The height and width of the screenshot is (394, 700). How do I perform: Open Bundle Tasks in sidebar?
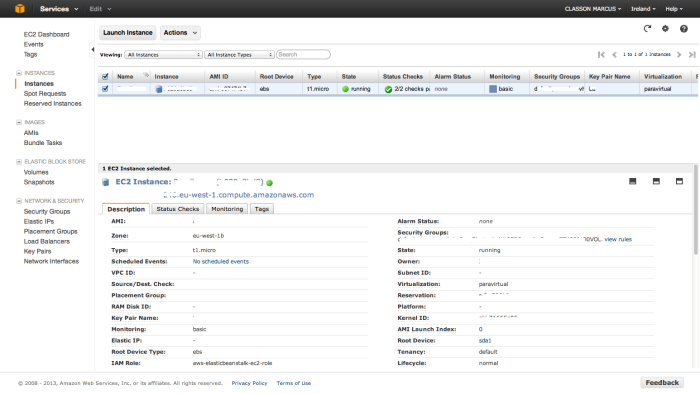[43, 143]
